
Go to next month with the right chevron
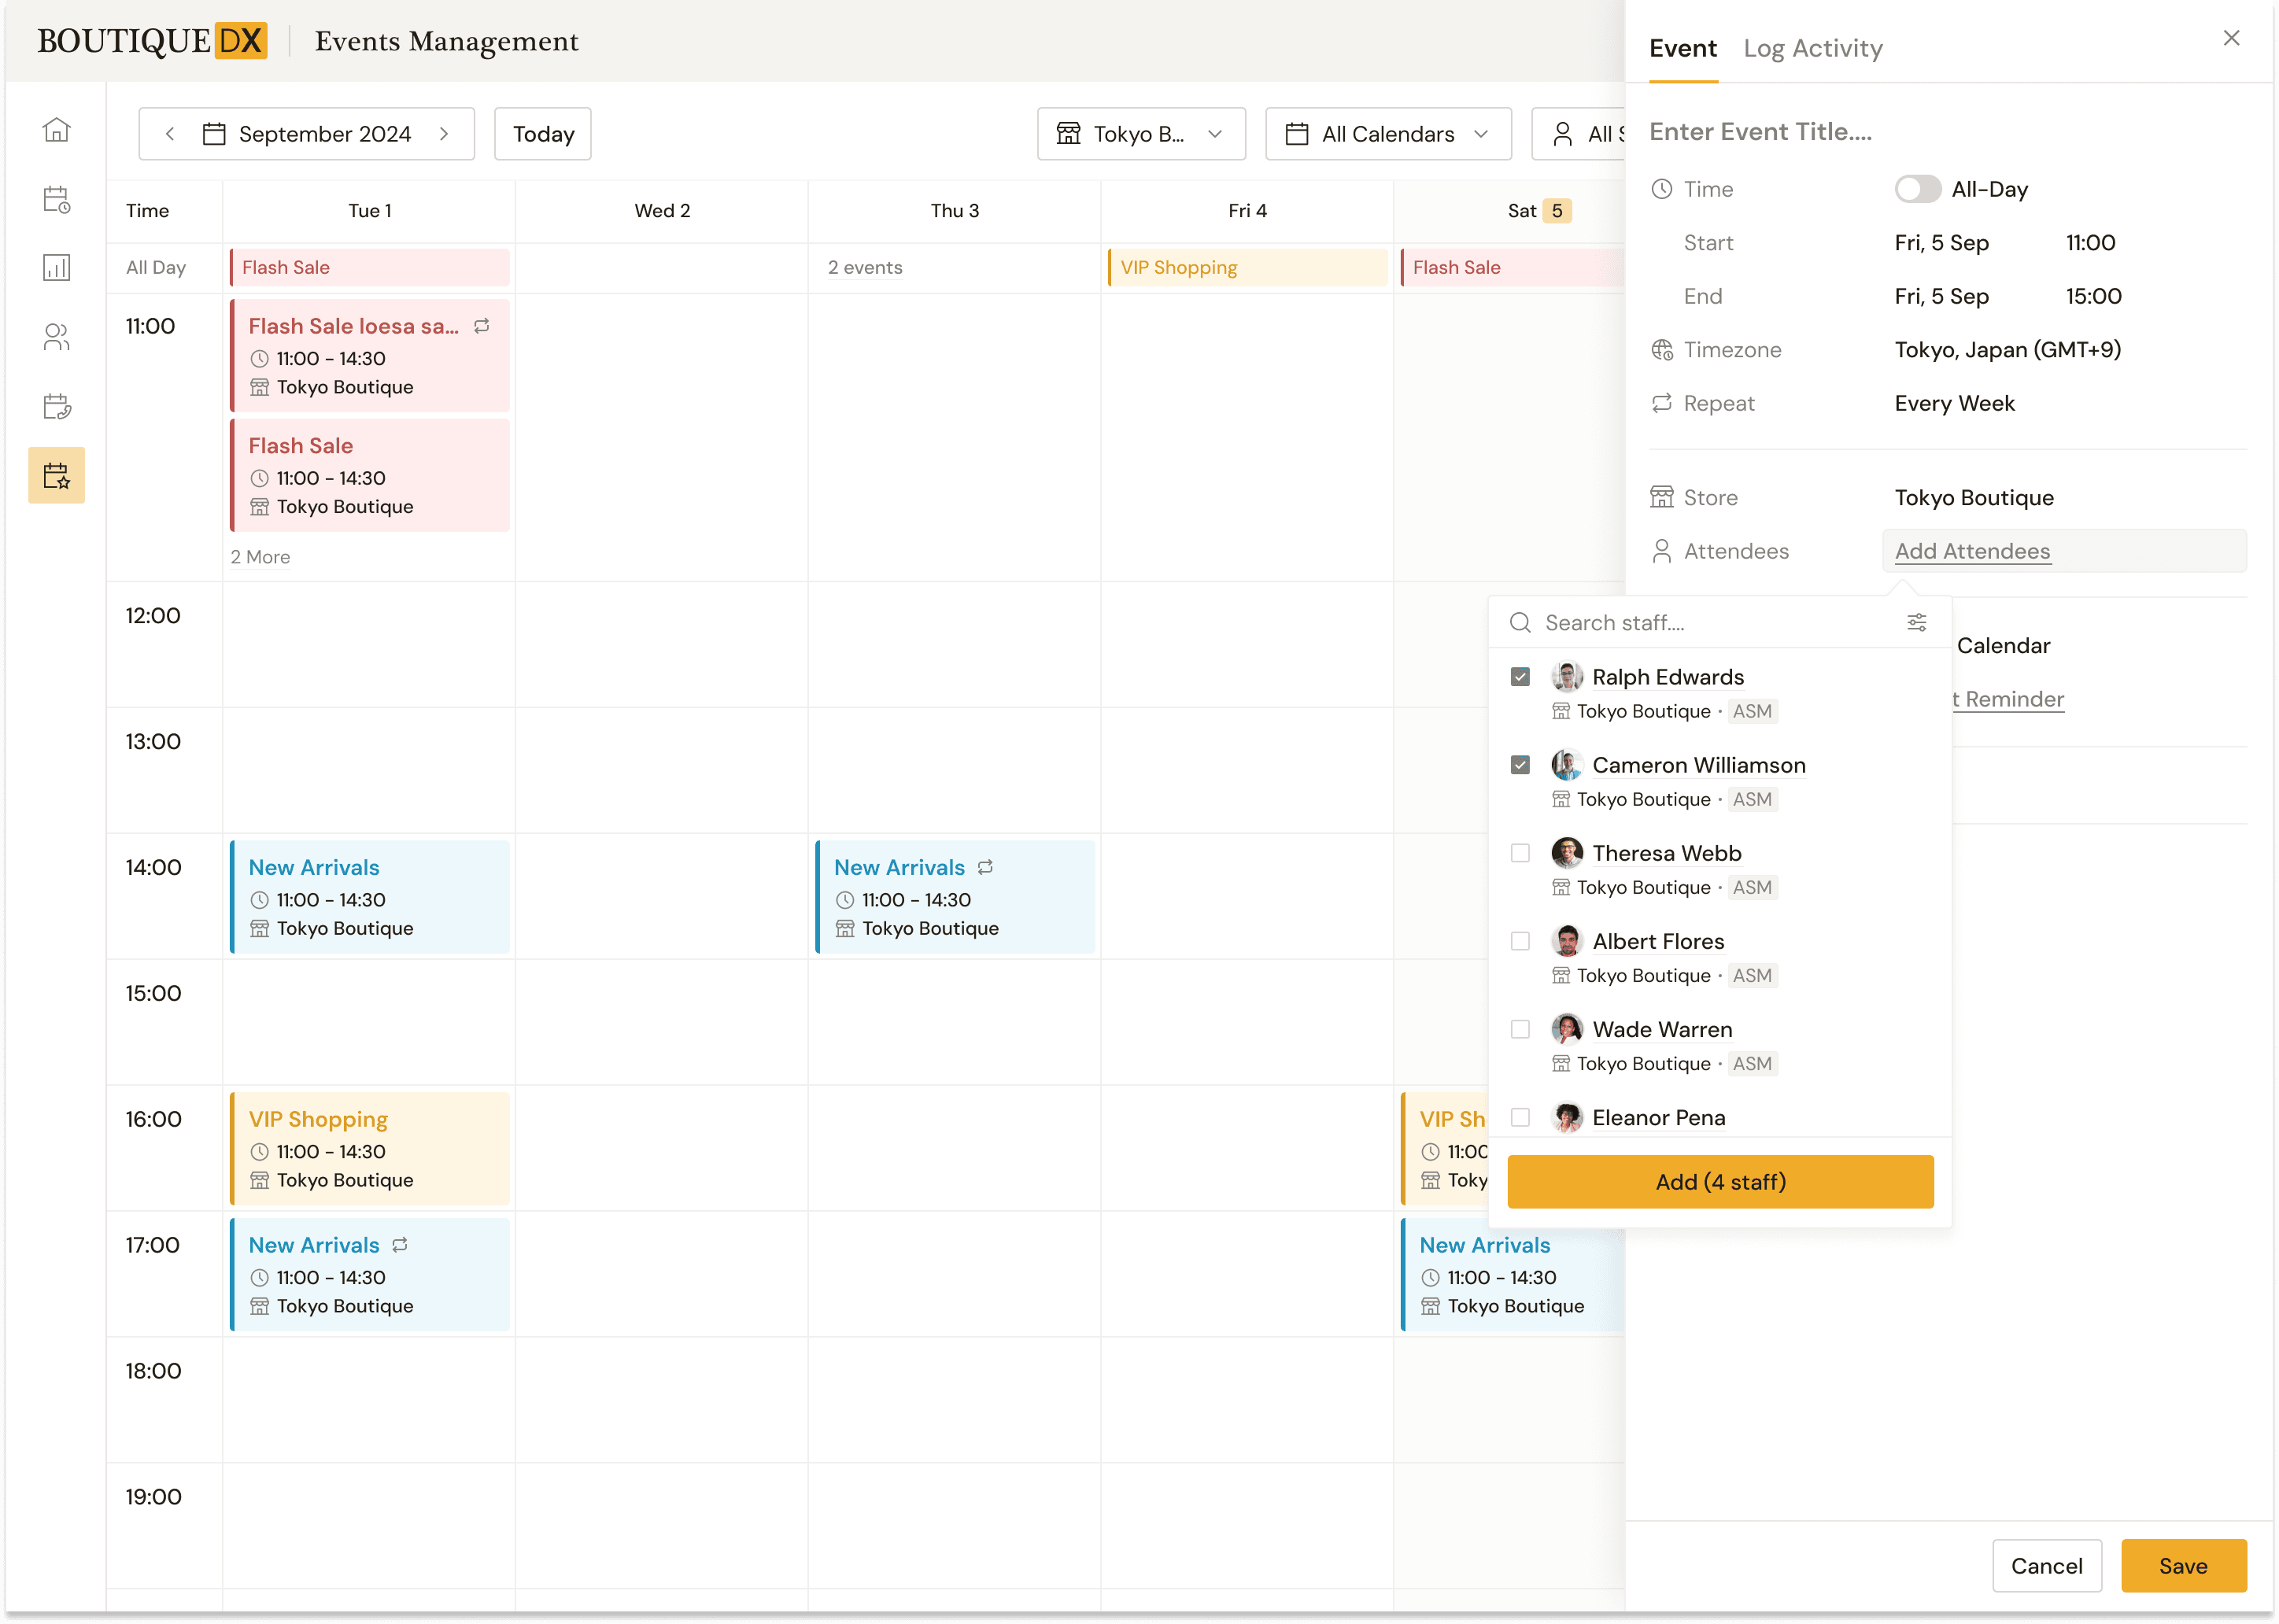click(444, 134)
